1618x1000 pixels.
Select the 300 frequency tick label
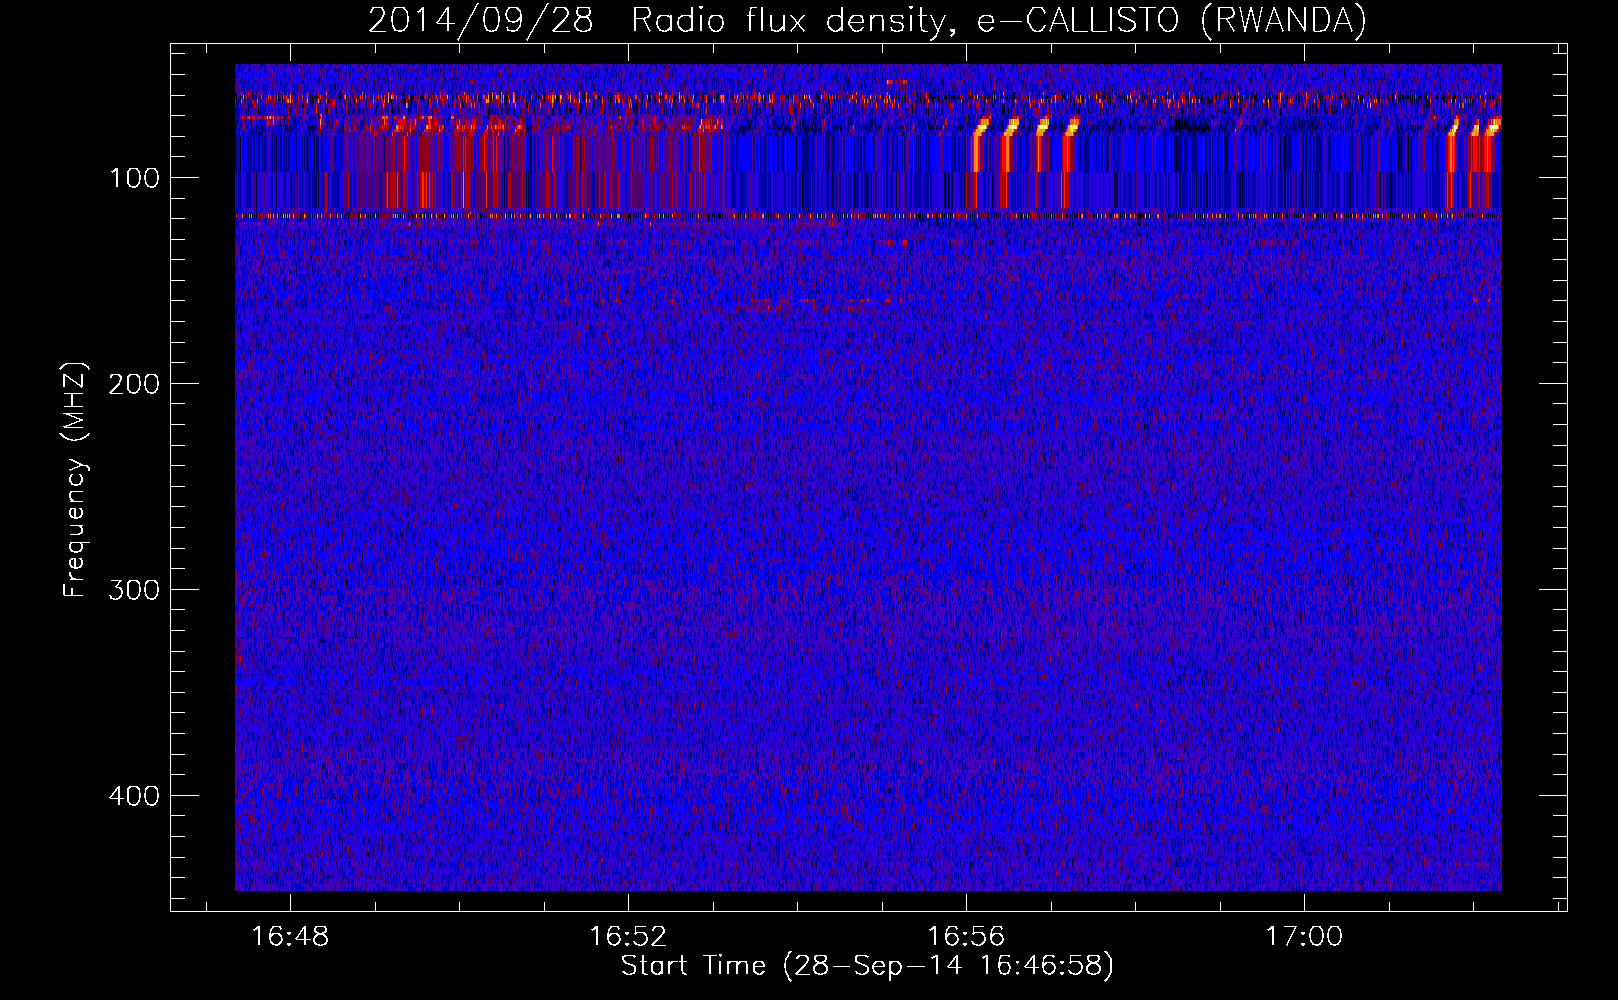point(135,591)
